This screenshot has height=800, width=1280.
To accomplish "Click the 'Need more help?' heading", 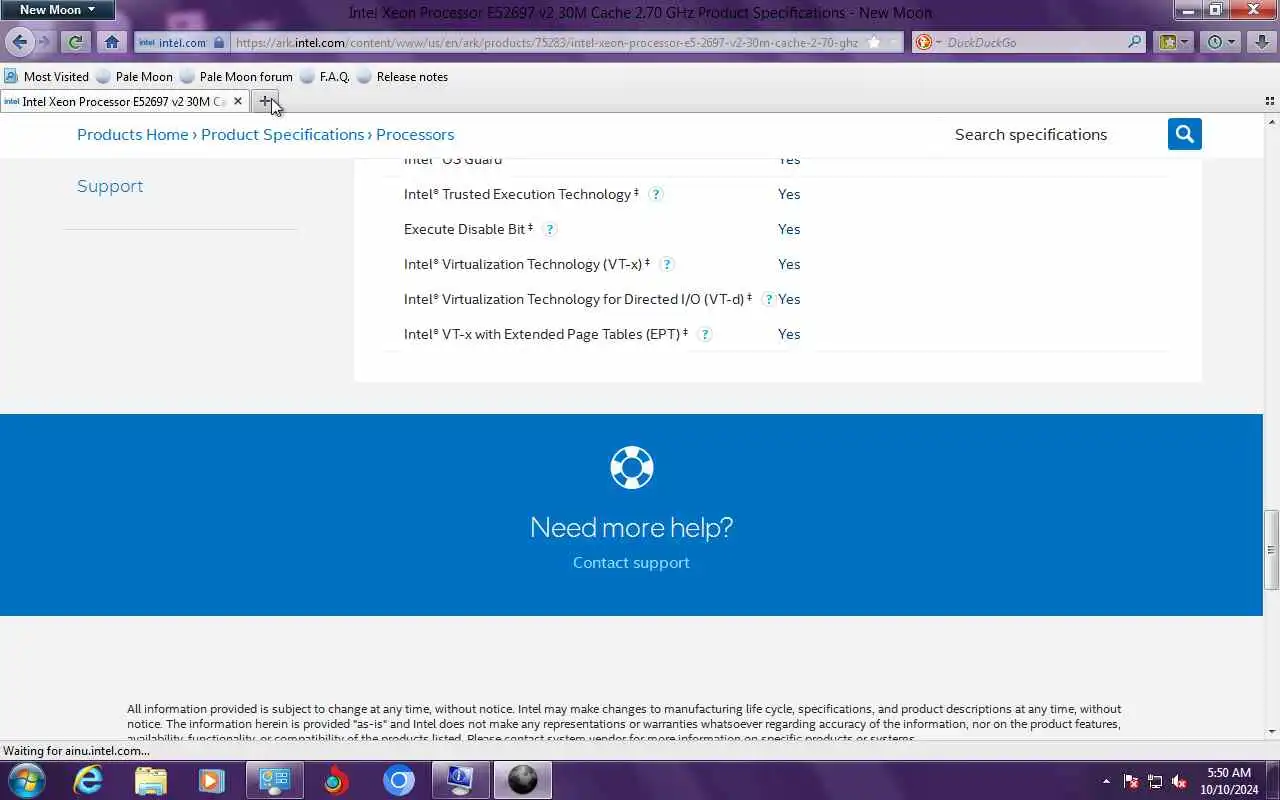I will click(x=631, y=527).
